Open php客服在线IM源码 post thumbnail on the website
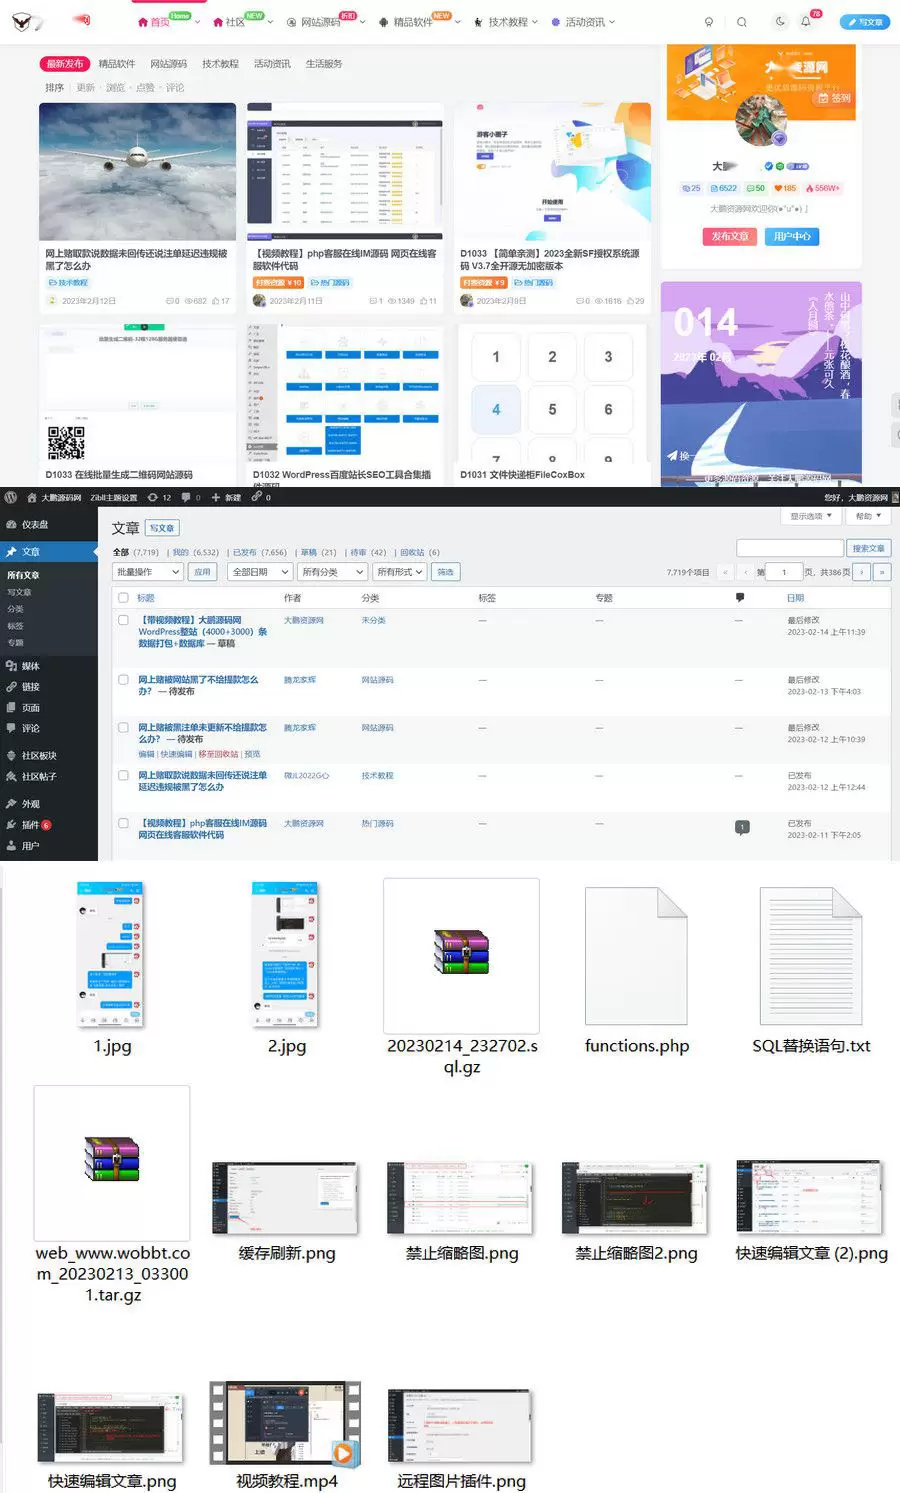 point(345,171)
